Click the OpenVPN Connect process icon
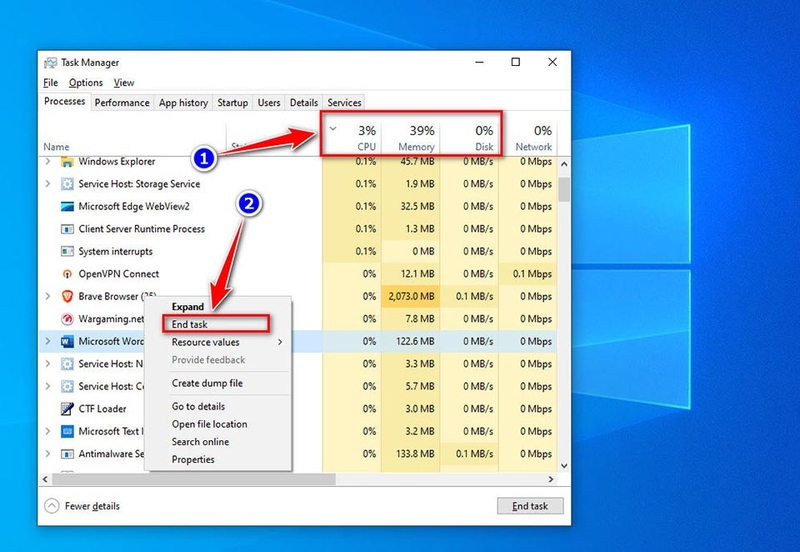This screenshot has width=800, height=552. pyautogui.click(x=67, y=274)
